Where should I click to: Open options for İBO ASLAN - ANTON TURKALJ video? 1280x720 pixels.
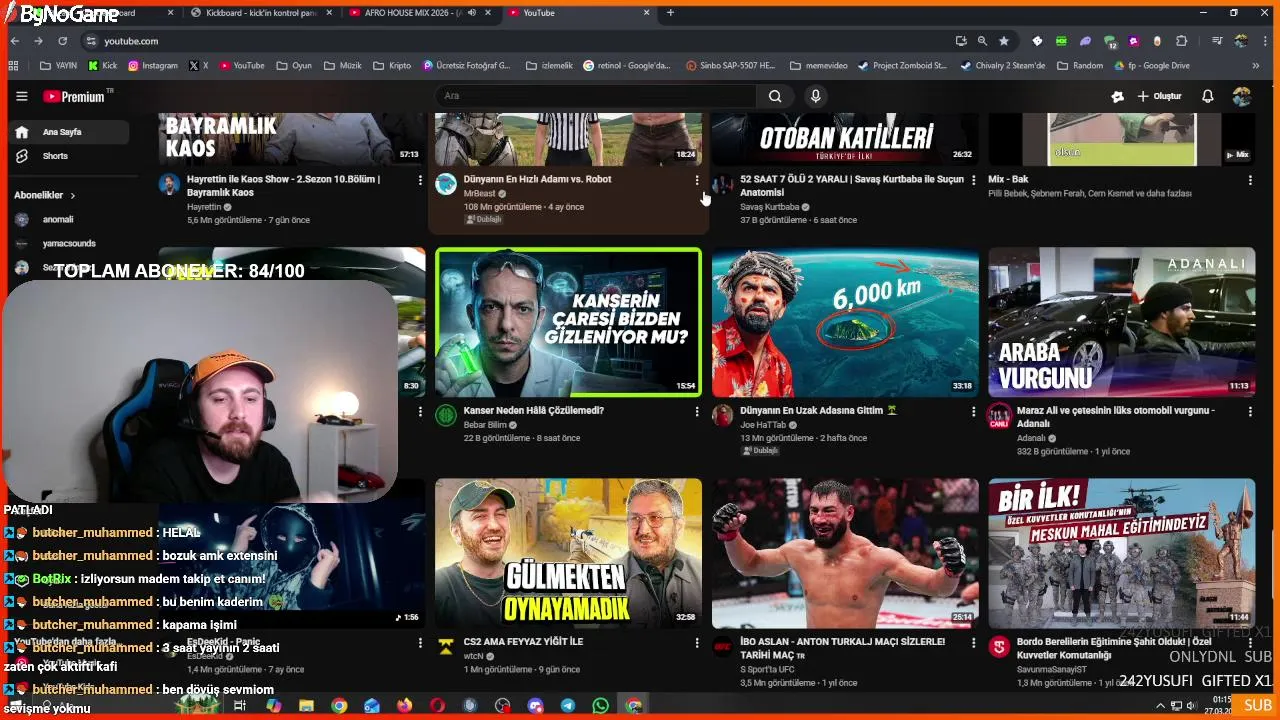[973, 642]
